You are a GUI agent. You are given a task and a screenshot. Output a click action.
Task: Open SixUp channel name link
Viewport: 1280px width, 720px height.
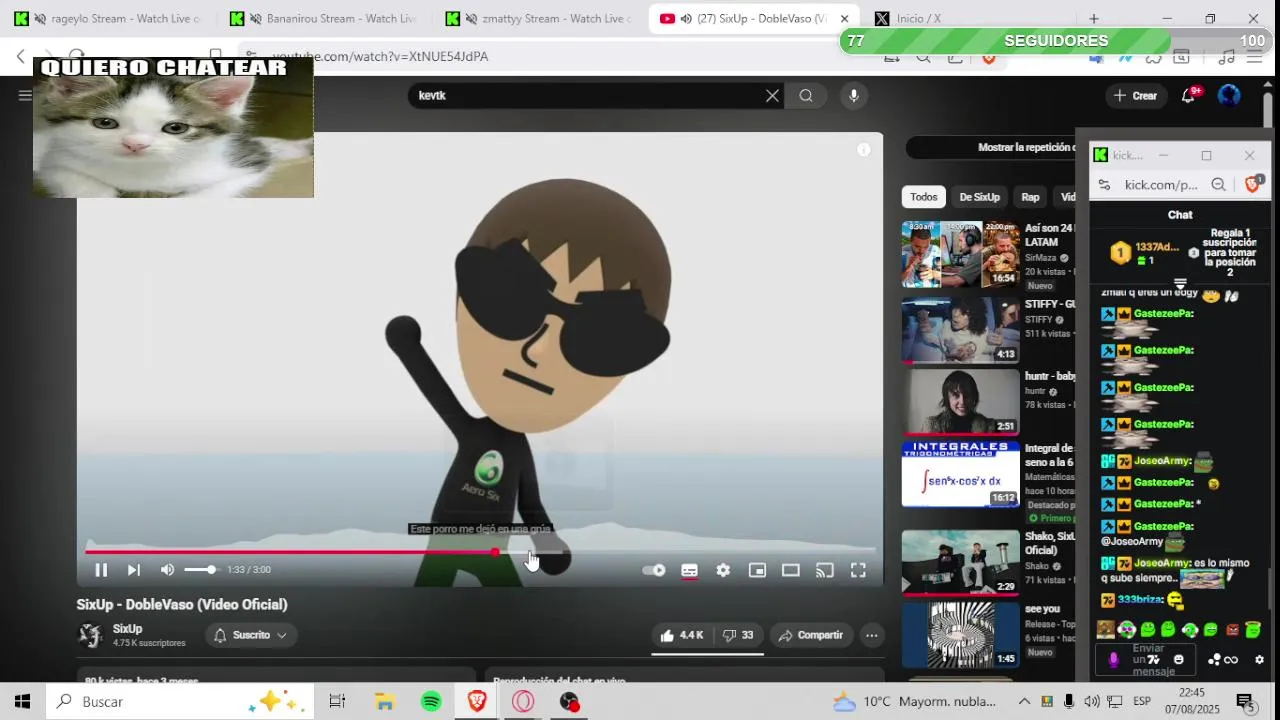pyautogui.click(x=128, y=629)
